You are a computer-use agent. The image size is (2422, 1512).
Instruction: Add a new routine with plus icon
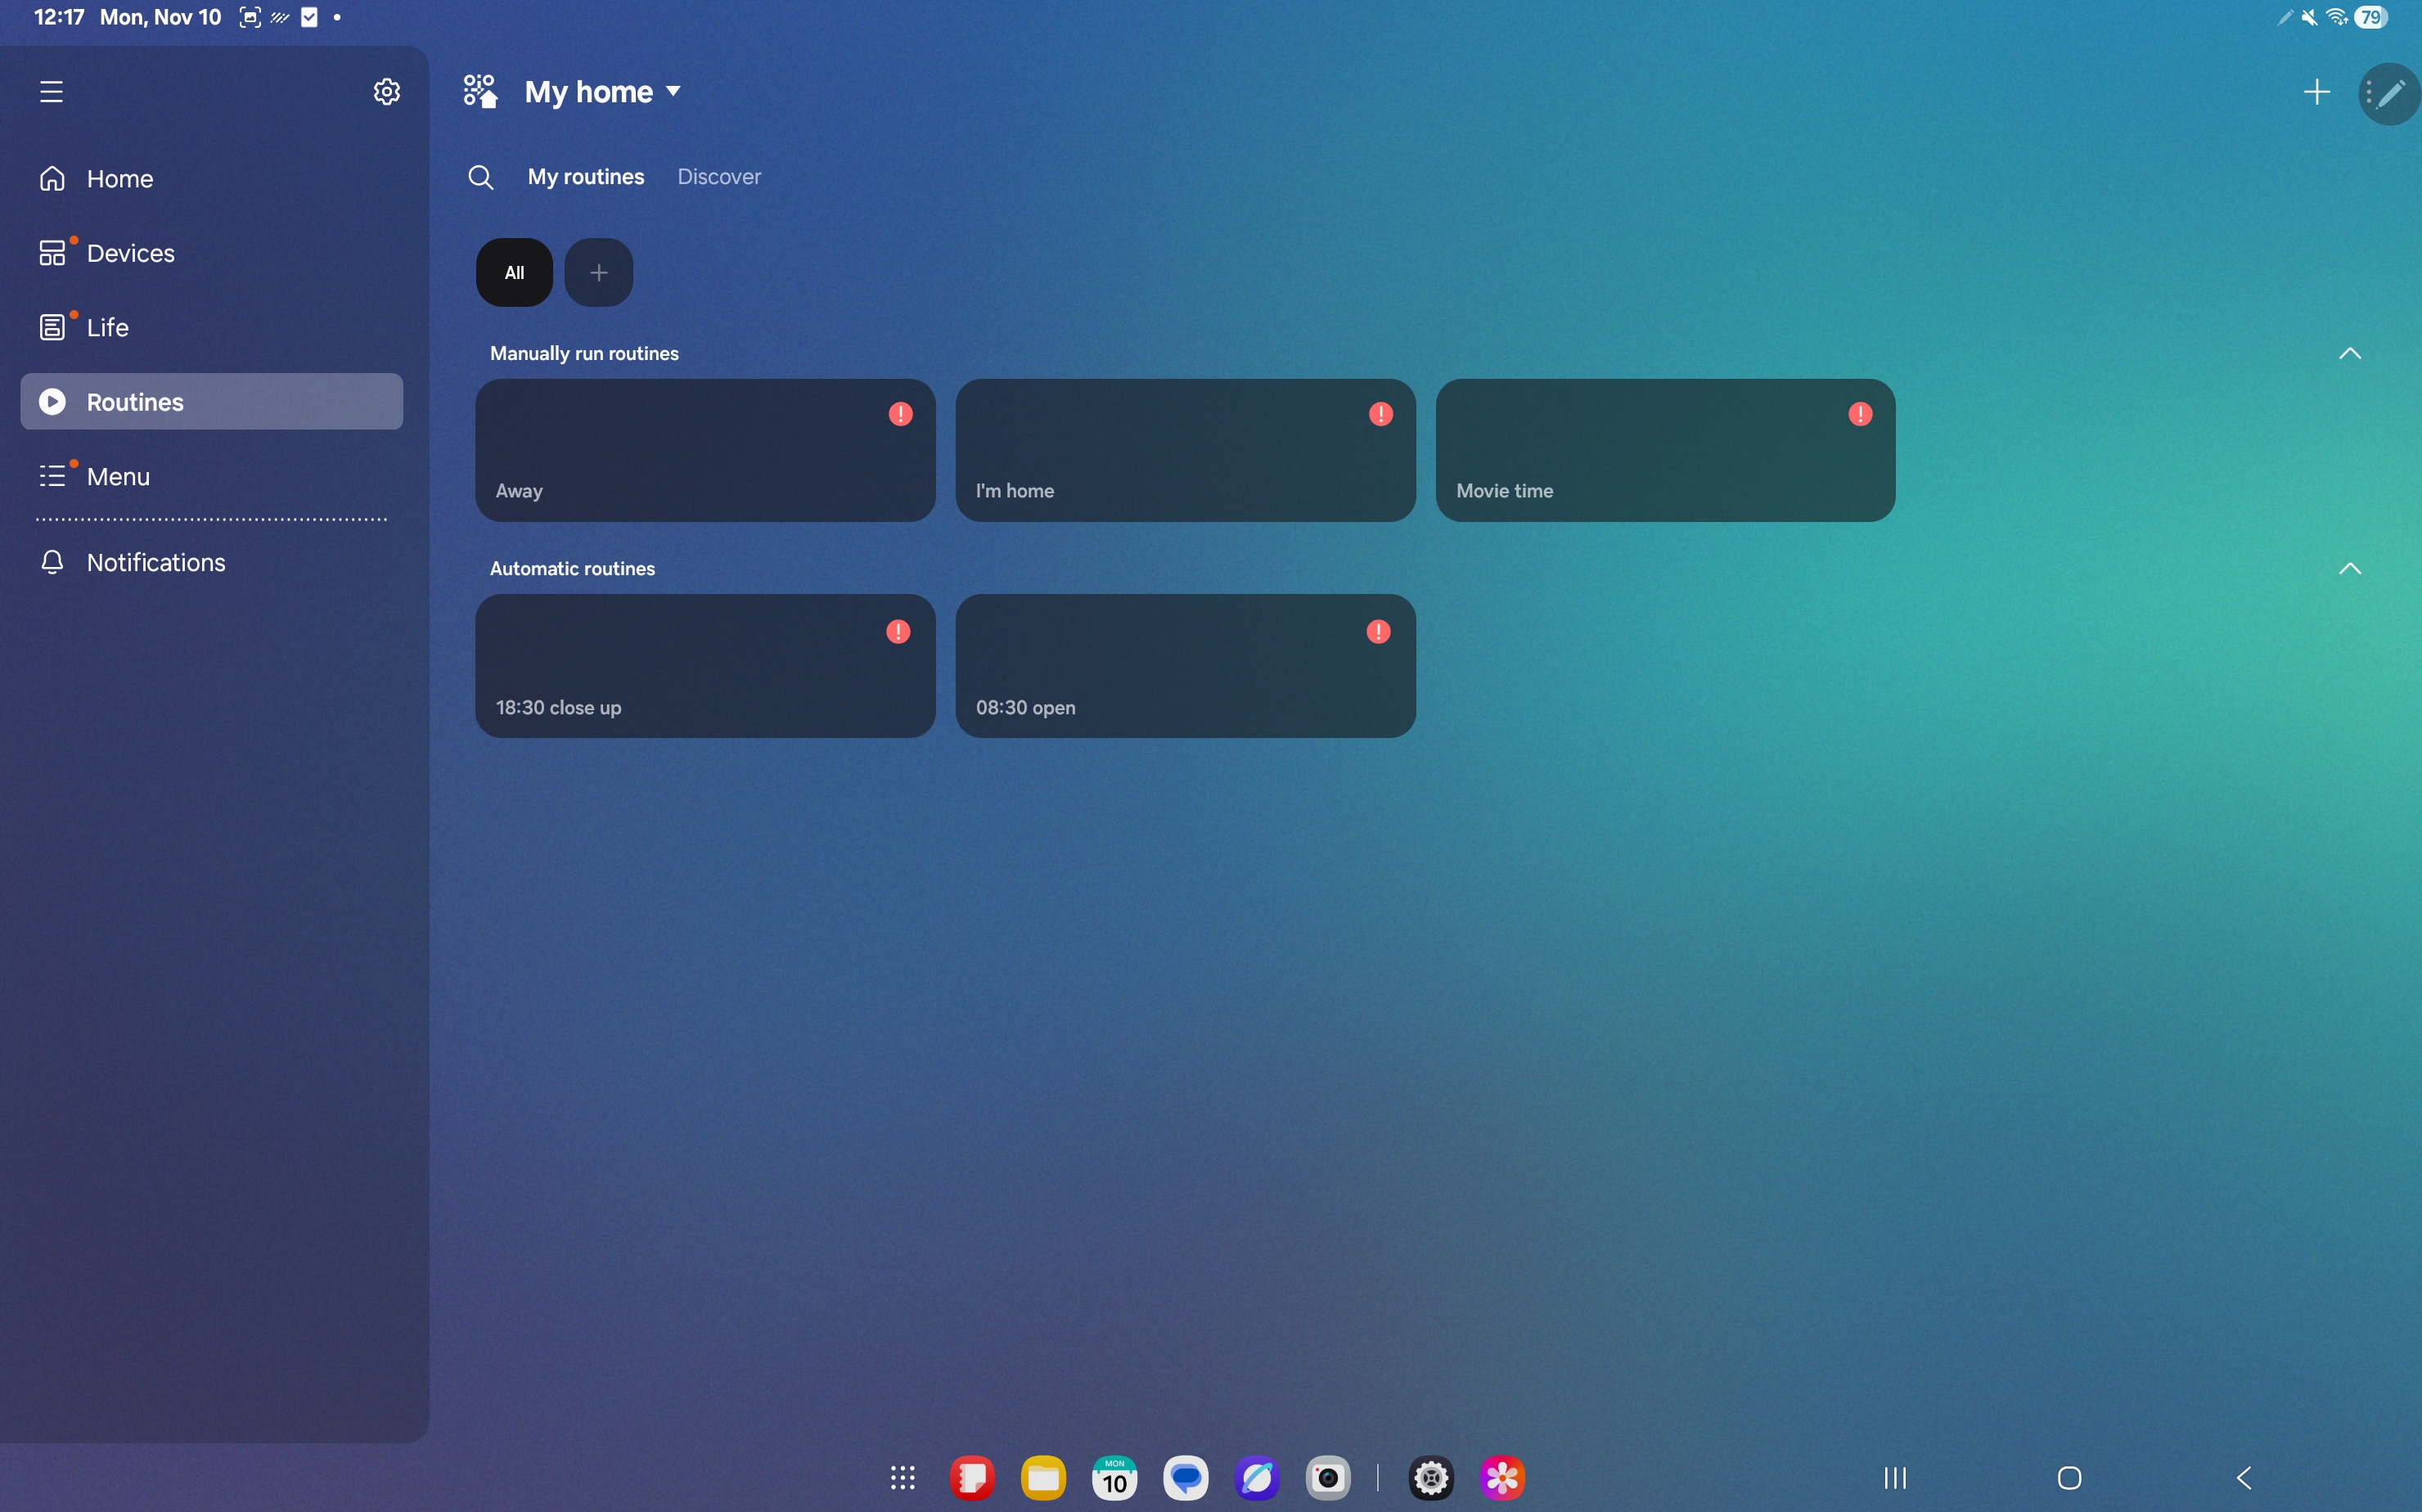(2316, 92)
